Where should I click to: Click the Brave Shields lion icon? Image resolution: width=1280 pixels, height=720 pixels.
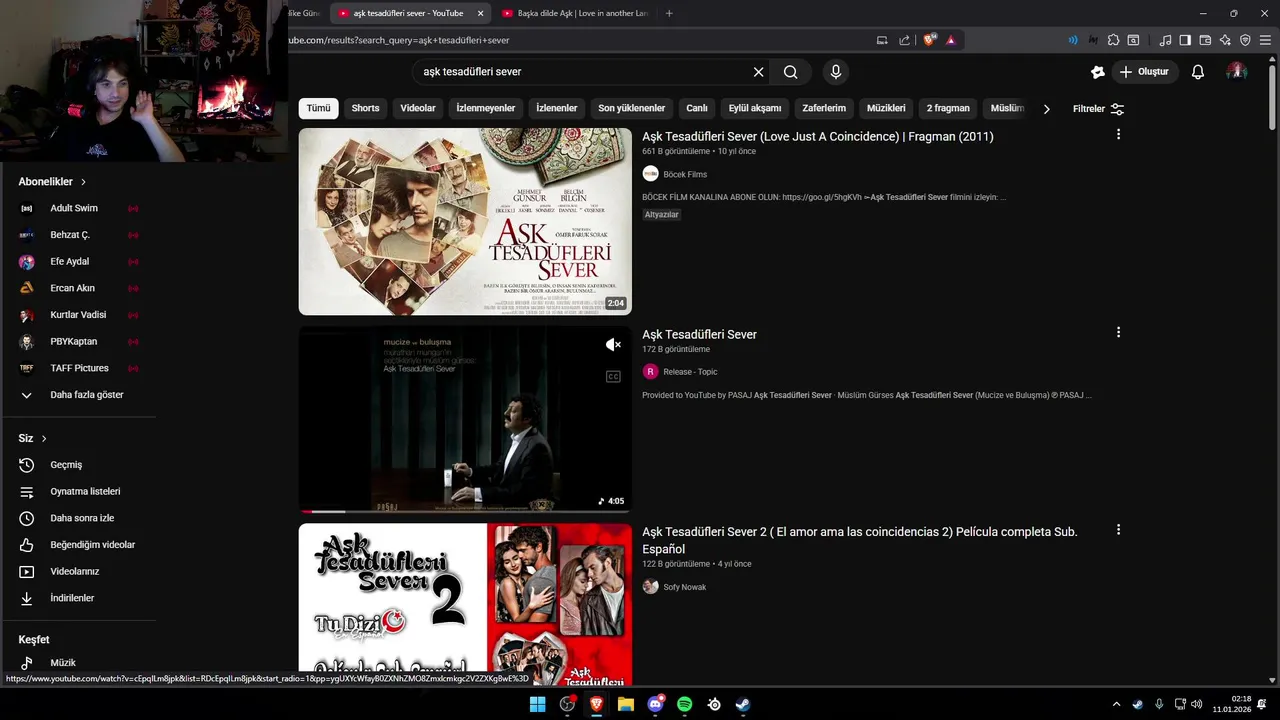(930, 40)
